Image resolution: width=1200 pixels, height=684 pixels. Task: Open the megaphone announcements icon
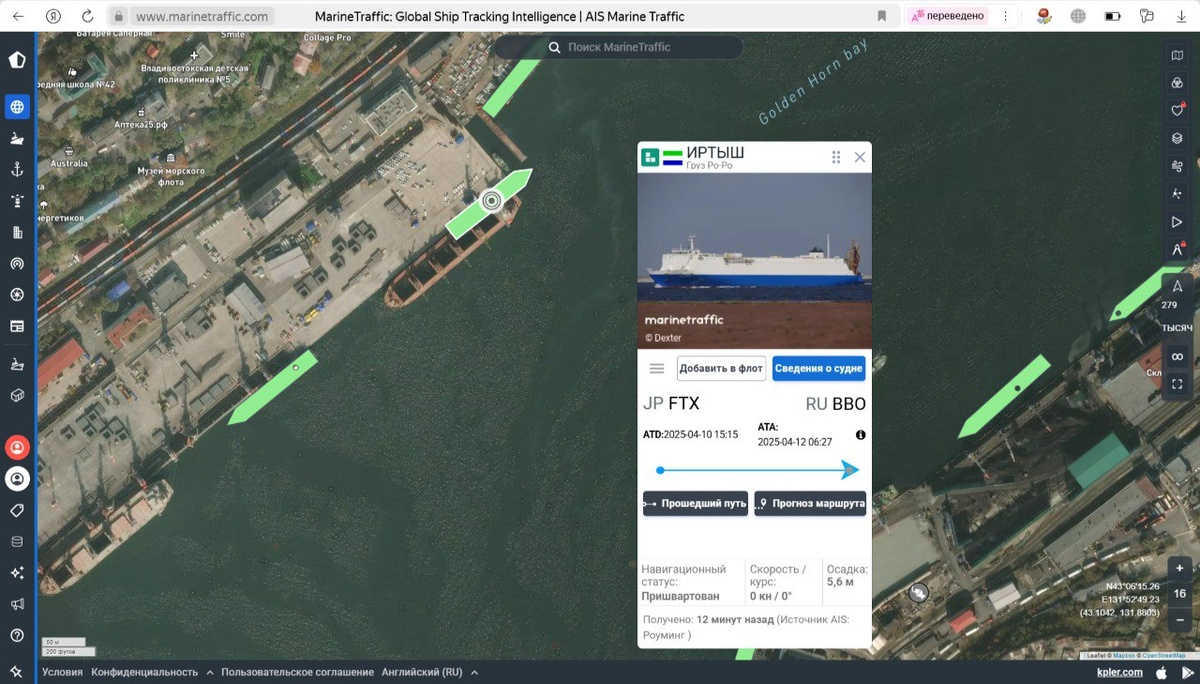16,604
